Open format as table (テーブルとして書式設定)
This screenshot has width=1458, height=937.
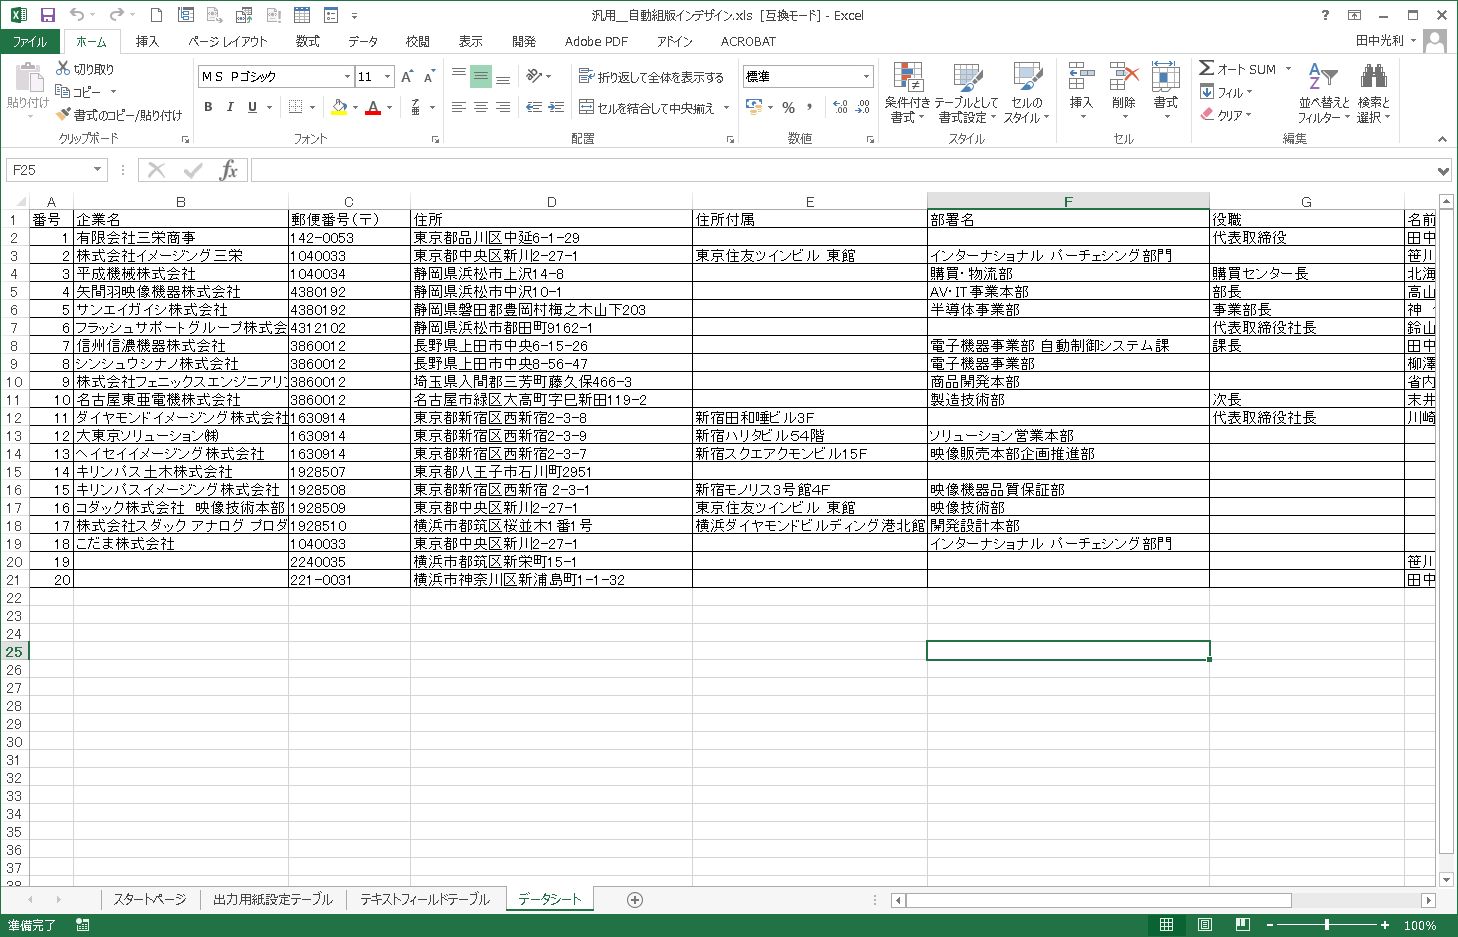[x=967, y=92]
